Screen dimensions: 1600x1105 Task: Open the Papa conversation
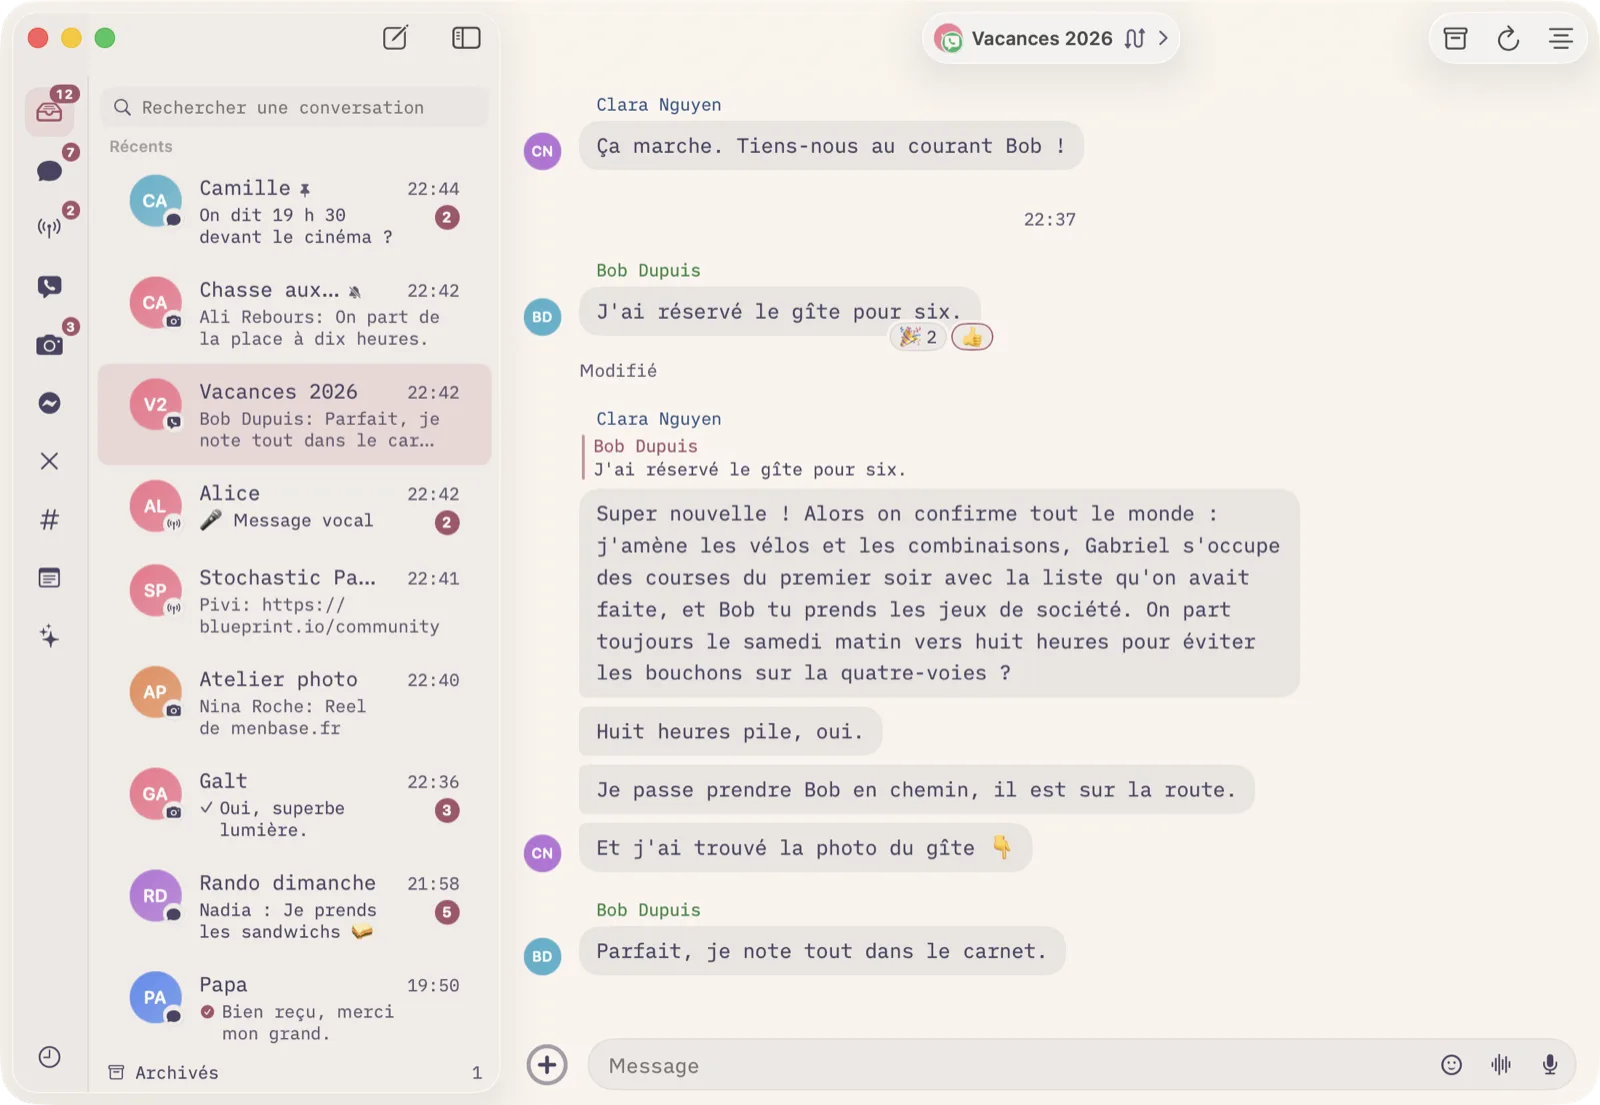(295, 1009)
